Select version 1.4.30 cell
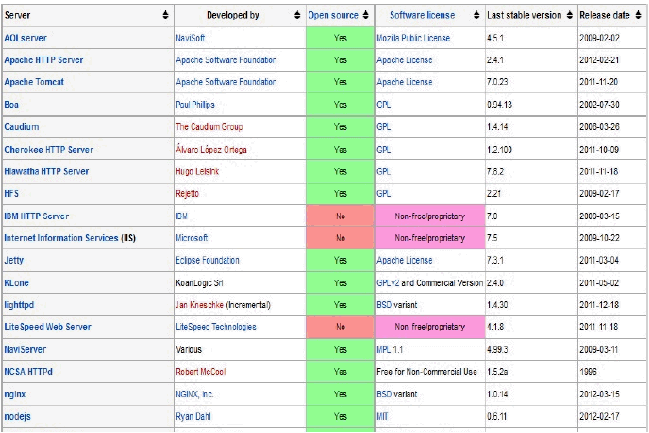 click(x=531, y=305)
